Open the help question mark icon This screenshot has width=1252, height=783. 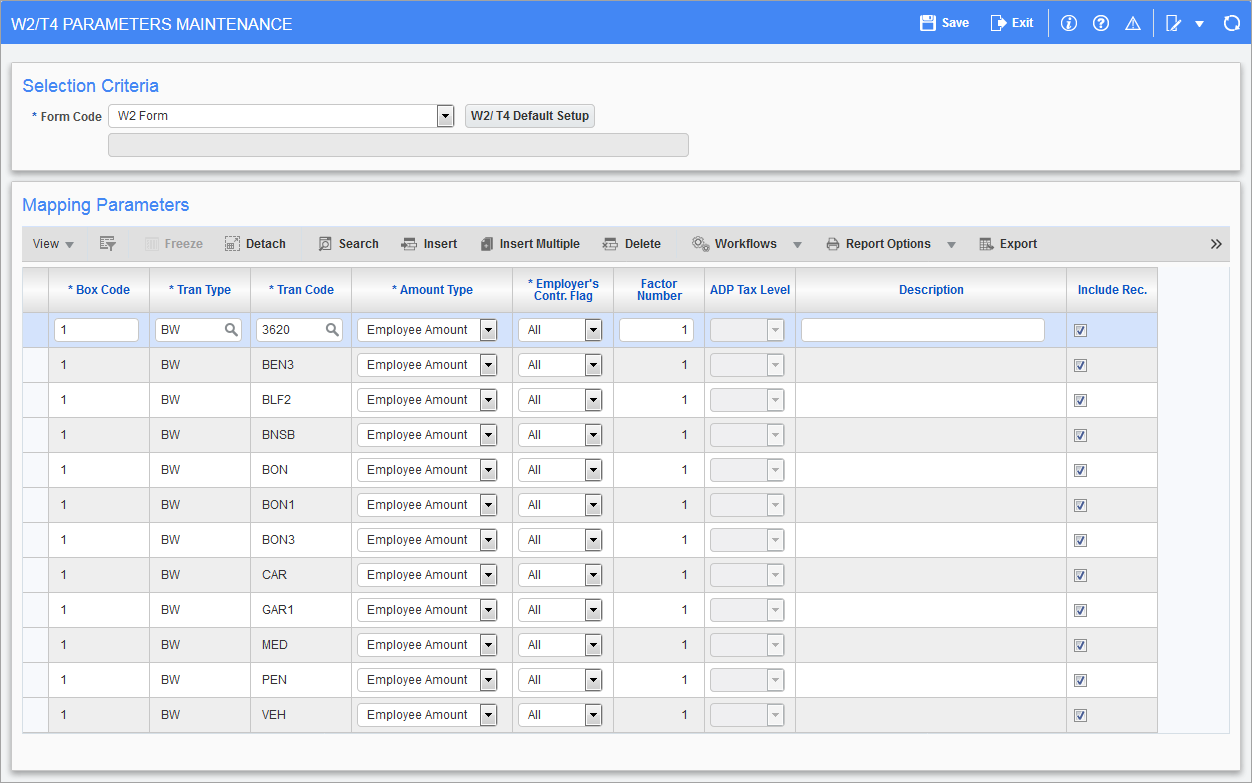click(x=1101, y=23)
